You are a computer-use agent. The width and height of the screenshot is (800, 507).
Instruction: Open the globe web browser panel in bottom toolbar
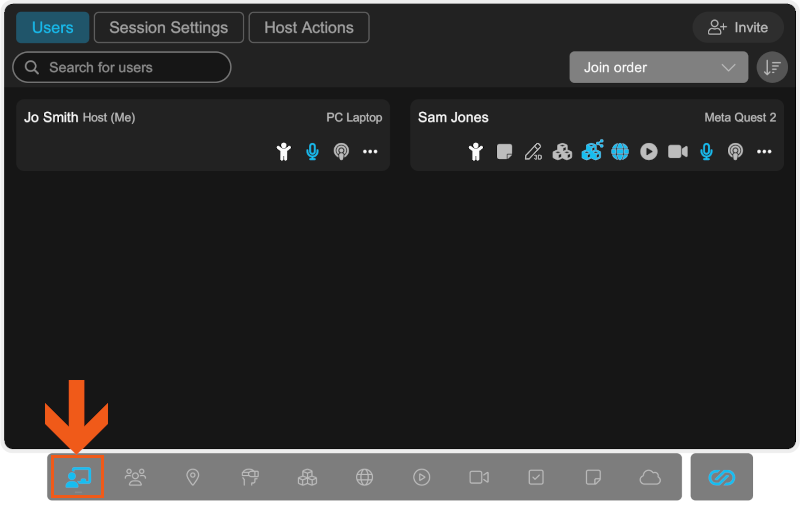[x=364, y=478]
